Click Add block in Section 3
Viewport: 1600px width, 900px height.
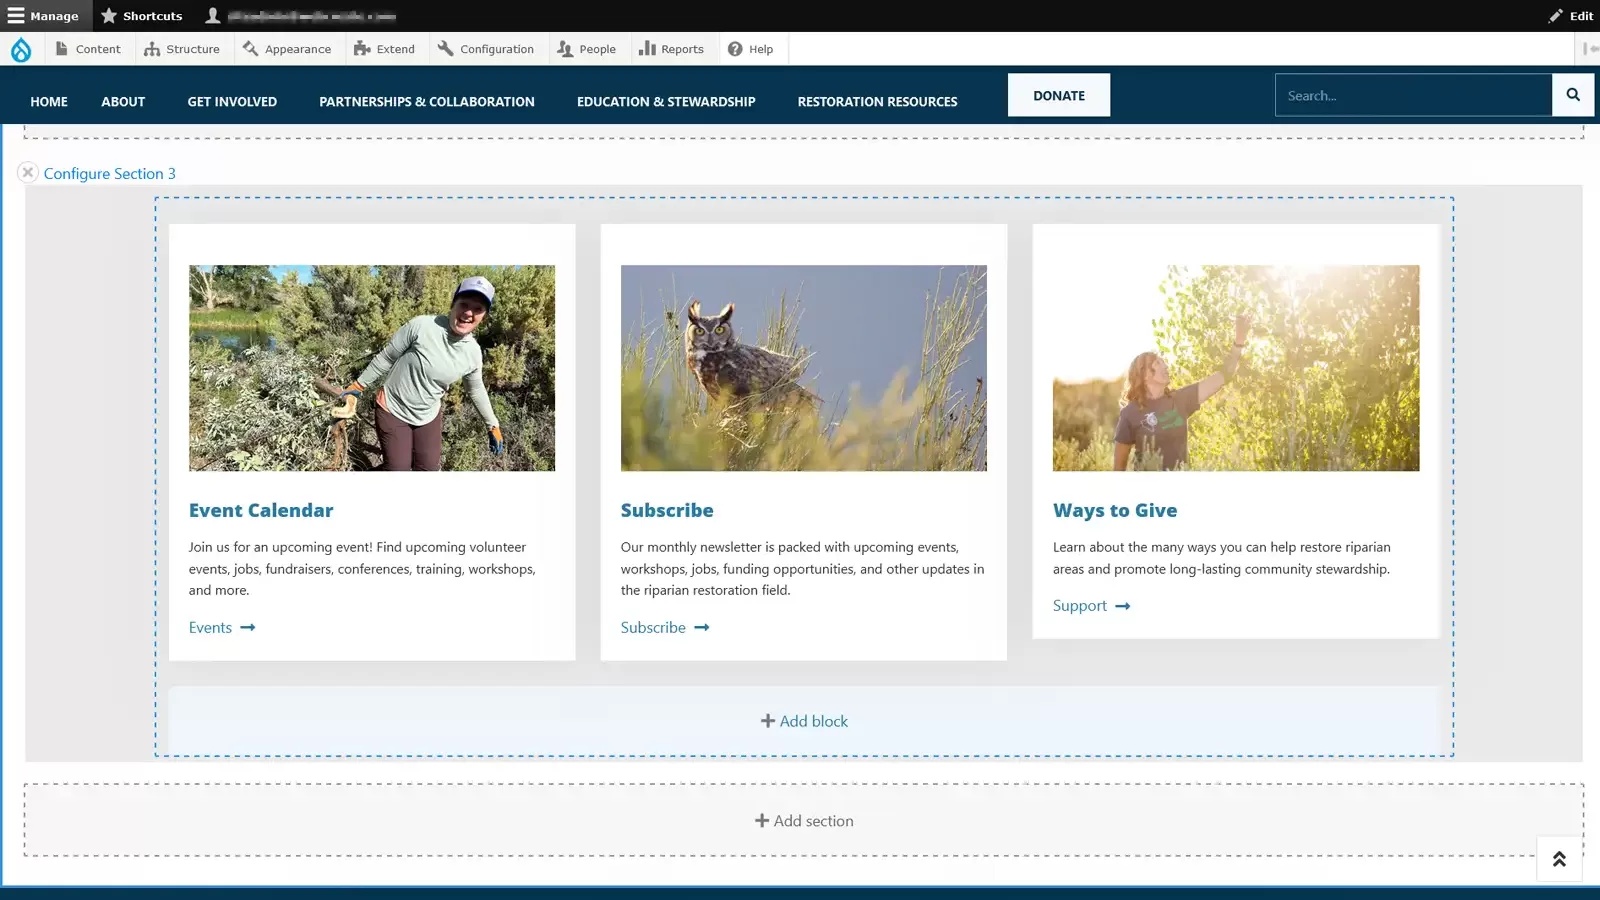pyautogui.click(x=804, y=721)
